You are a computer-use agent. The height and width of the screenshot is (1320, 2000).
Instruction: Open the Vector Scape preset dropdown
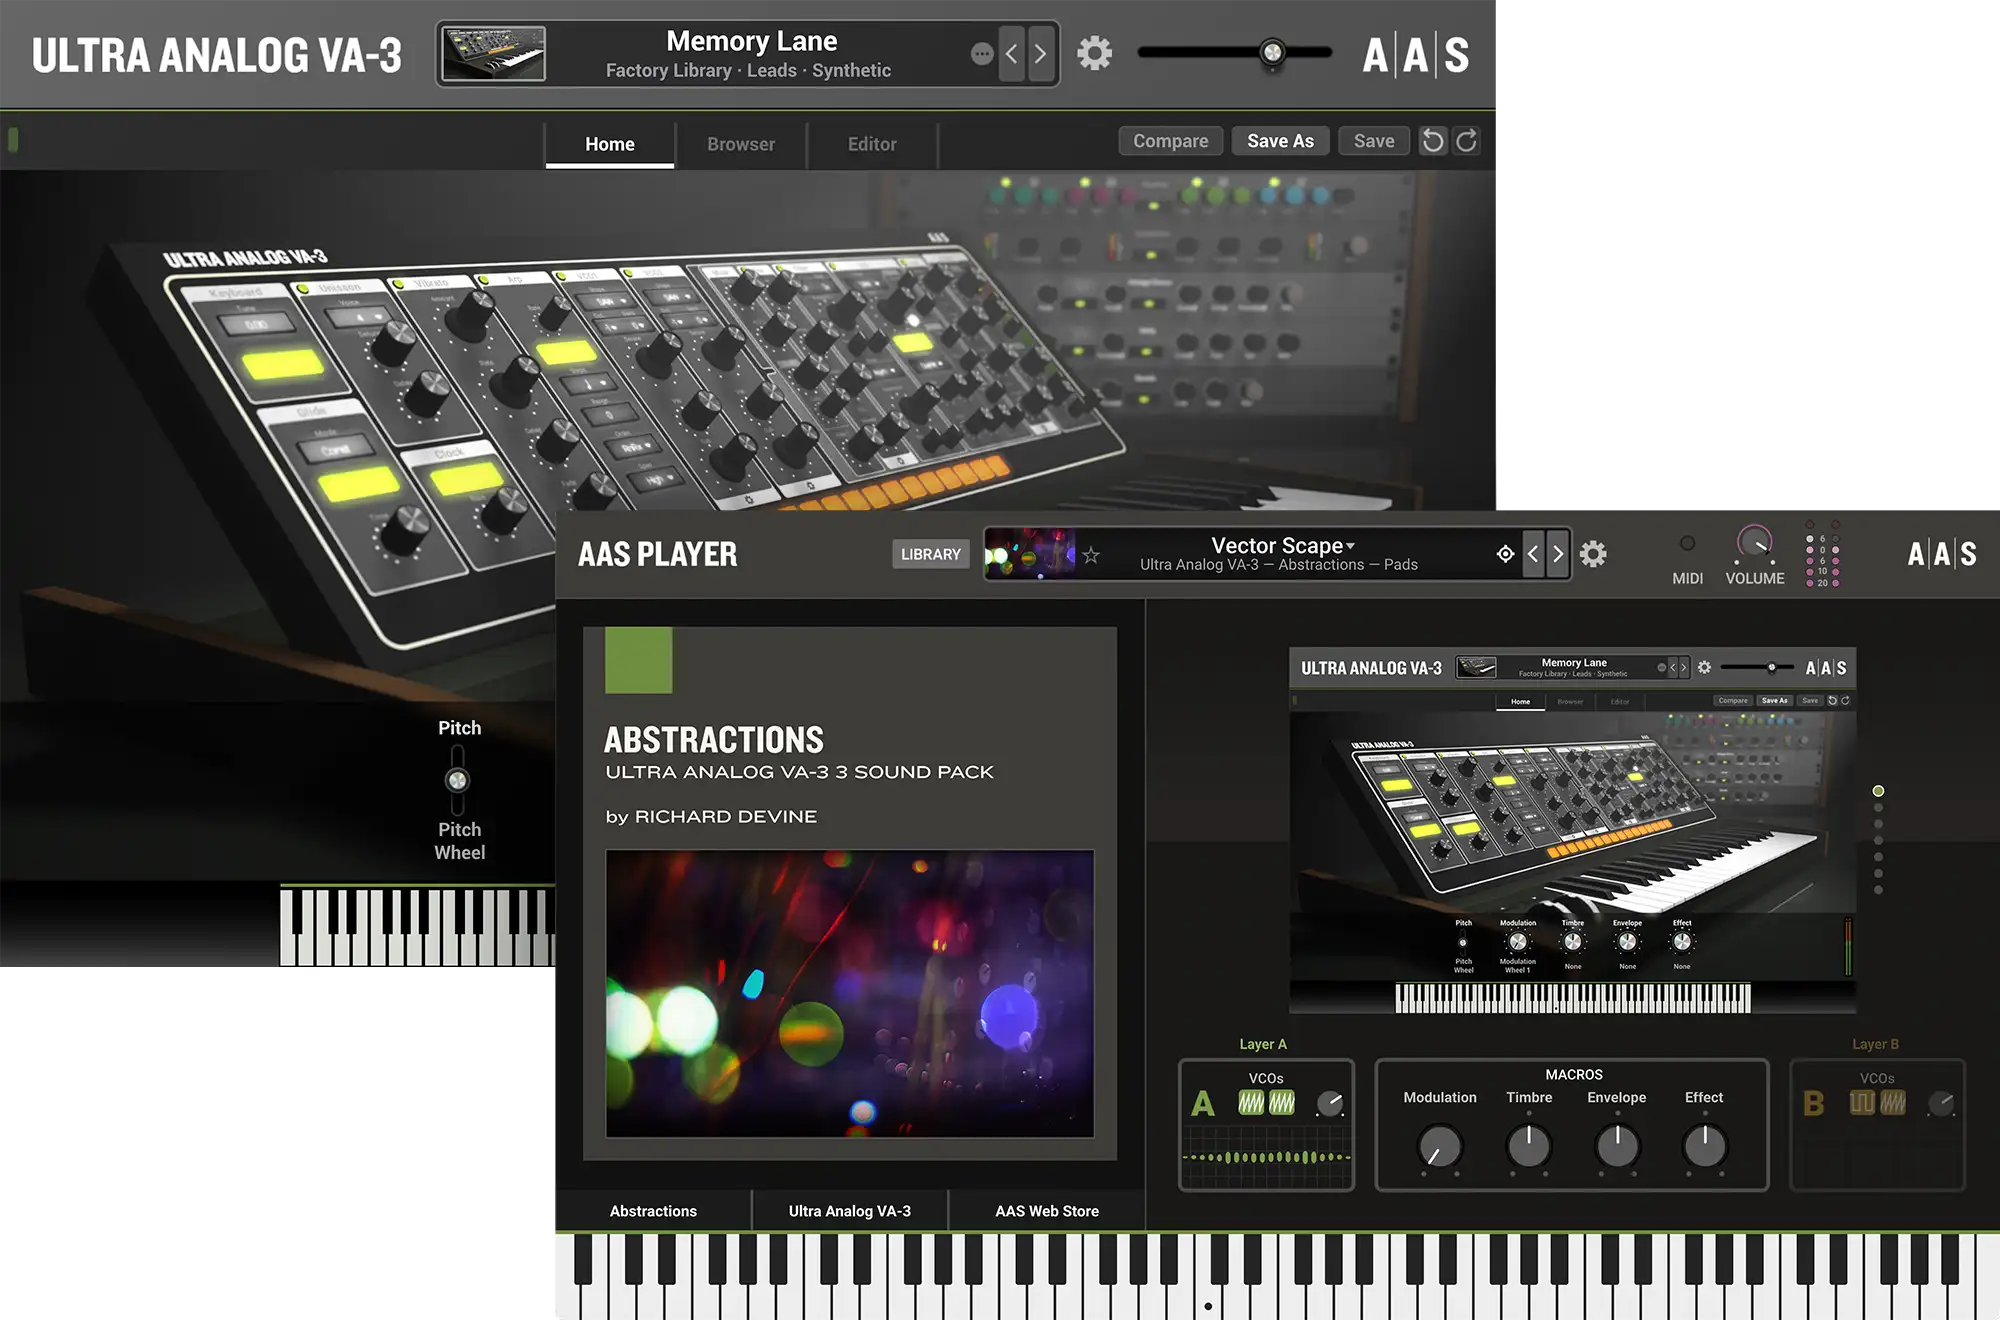(1283, 545)
